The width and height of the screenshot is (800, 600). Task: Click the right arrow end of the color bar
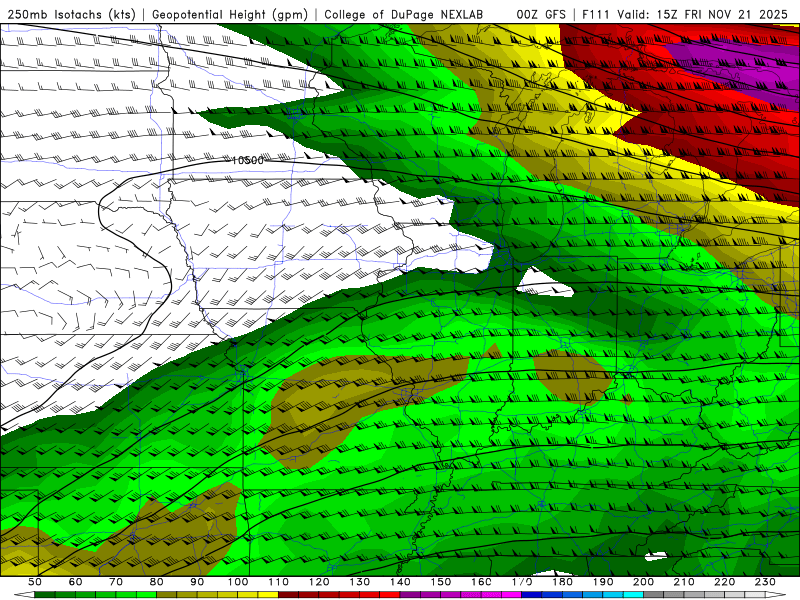(776, 595)
